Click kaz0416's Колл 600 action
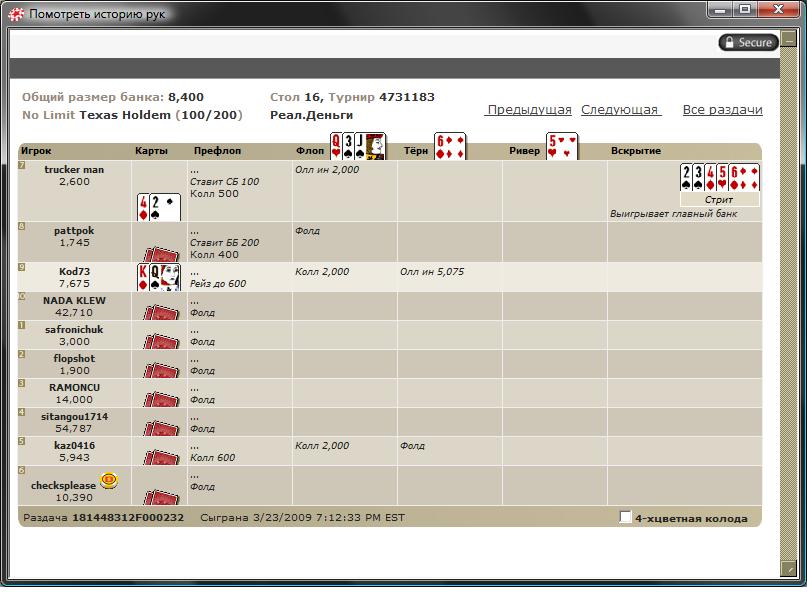Viewport: 807px width, 600px height. 212,457
